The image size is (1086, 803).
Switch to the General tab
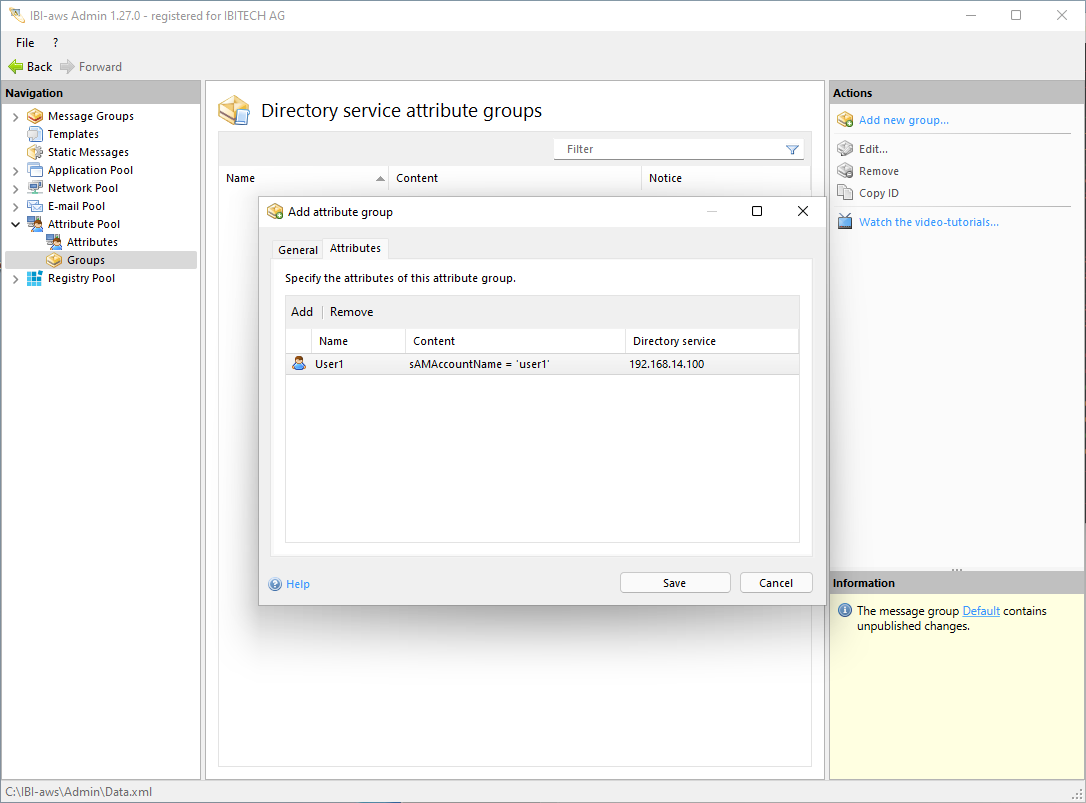tap(298, 250)
